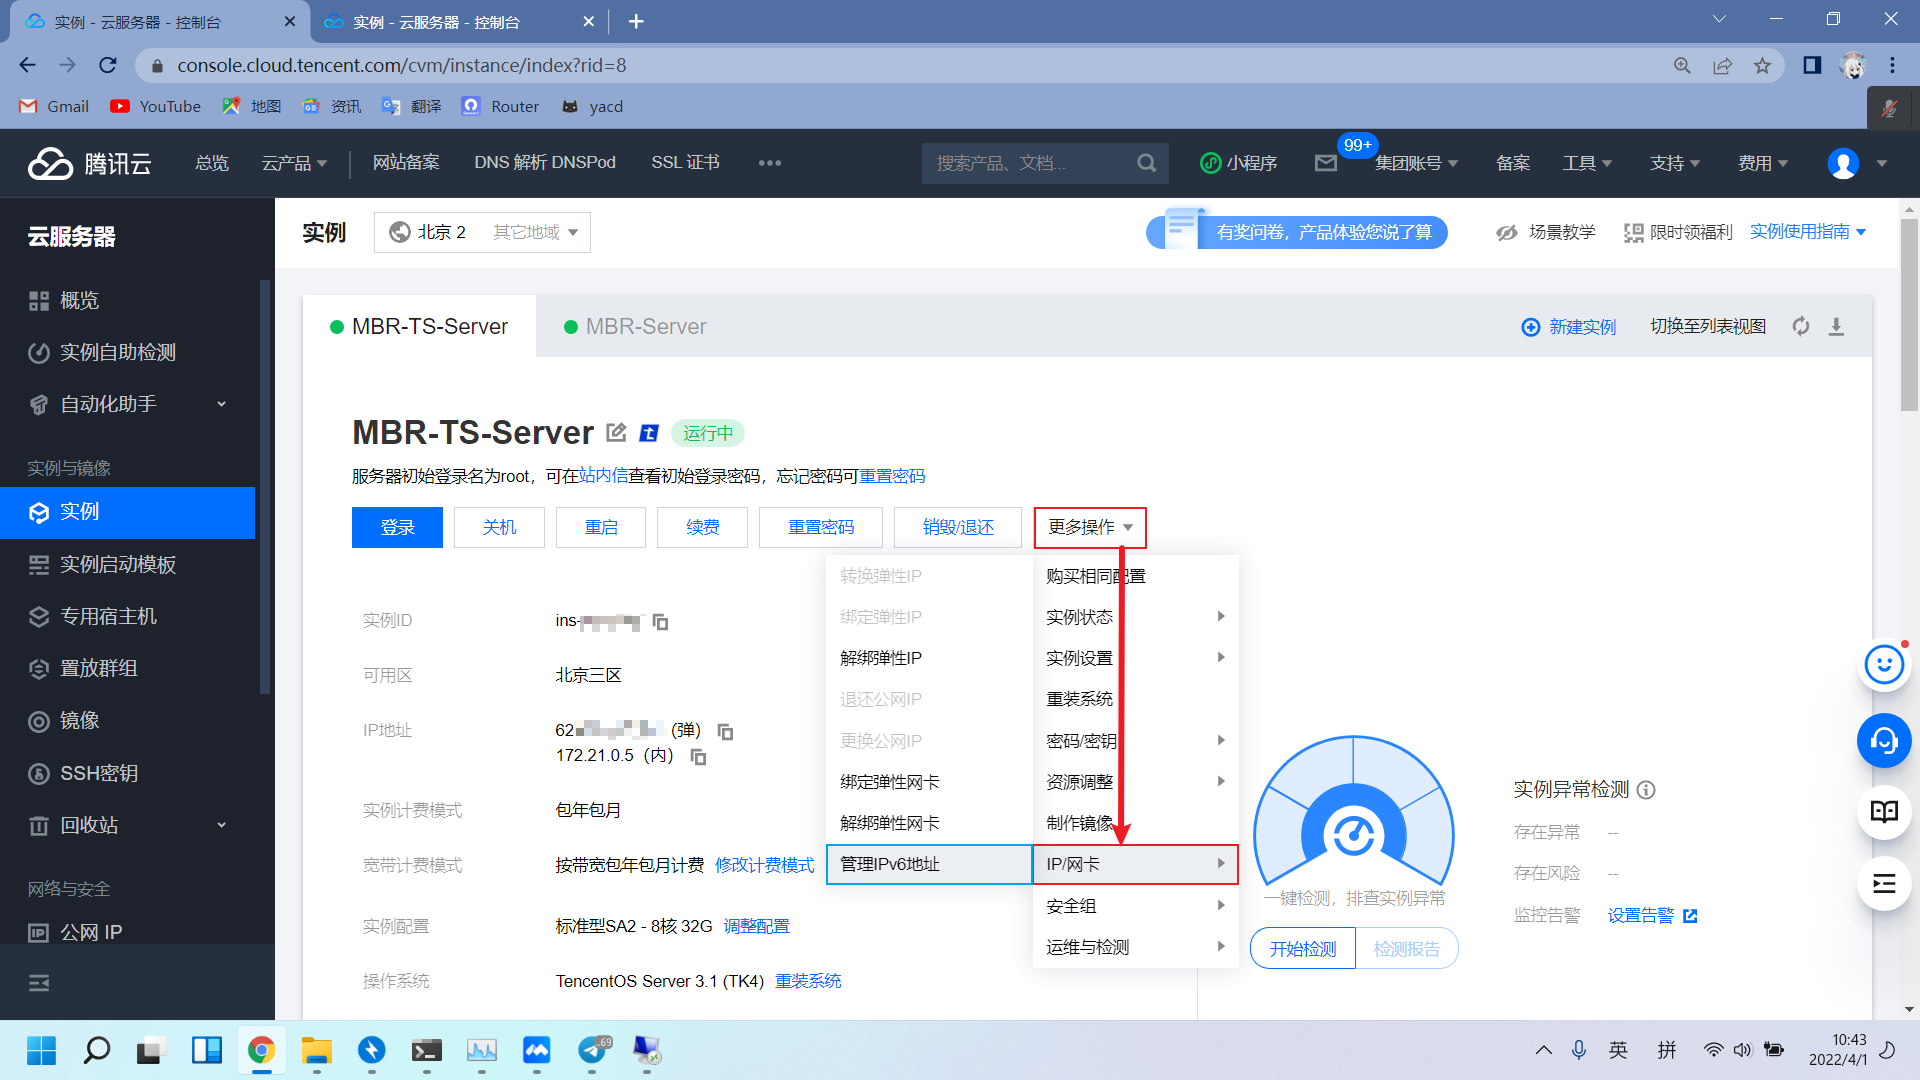Click the more options ellipsis in top nav
Screen dimensions: 1920x1080
tap(769, 163)
